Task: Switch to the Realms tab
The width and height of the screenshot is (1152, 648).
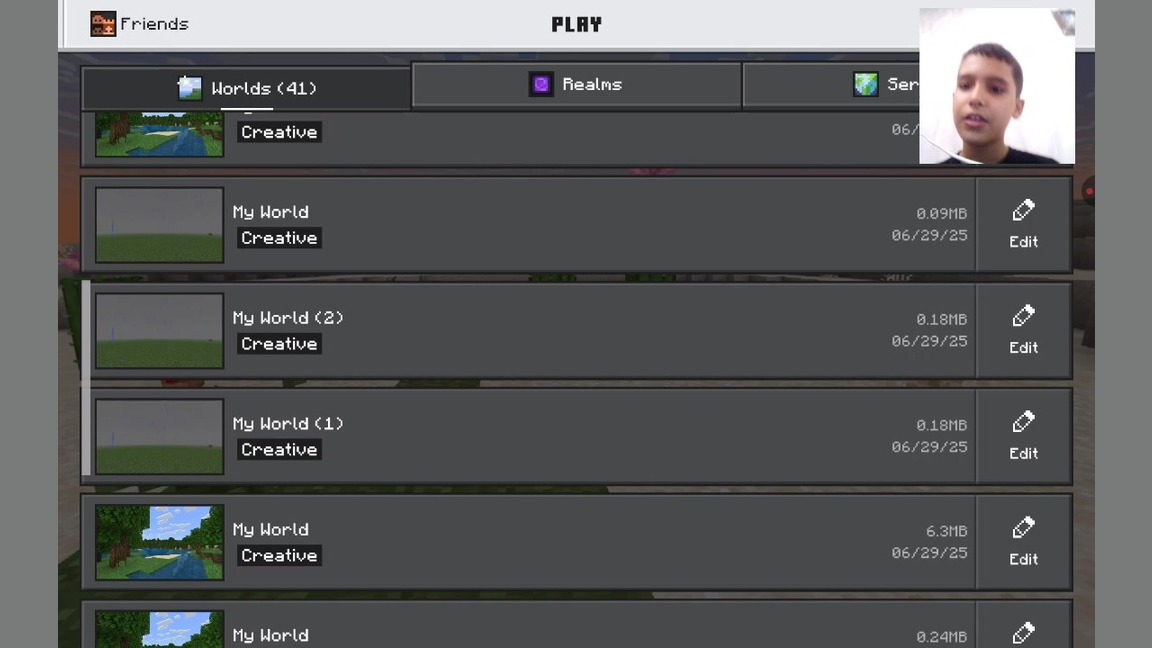Action: click(577, 84)
